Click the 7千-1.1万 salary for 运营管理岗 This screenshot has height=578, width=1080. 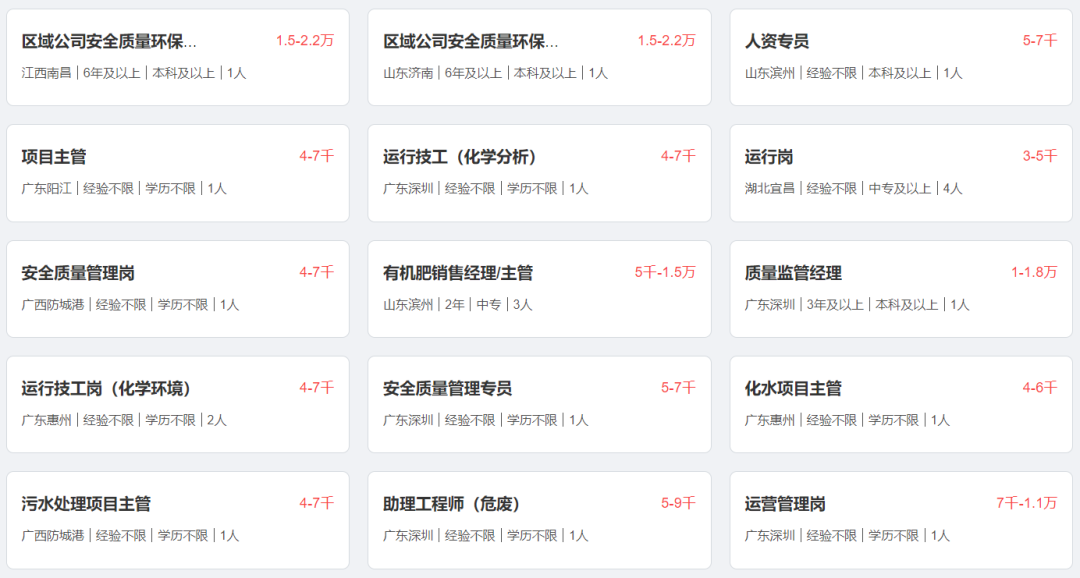[1027, 504]
